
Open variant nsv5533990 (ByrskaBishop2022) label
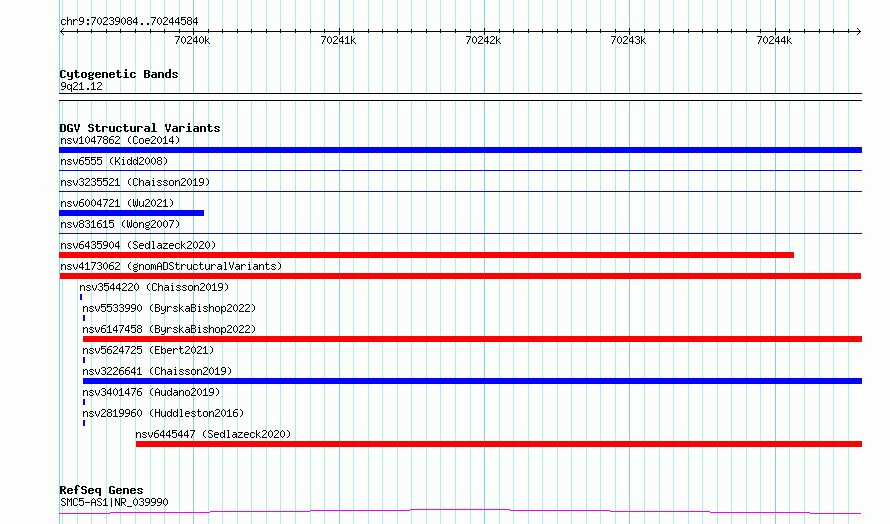169,308
